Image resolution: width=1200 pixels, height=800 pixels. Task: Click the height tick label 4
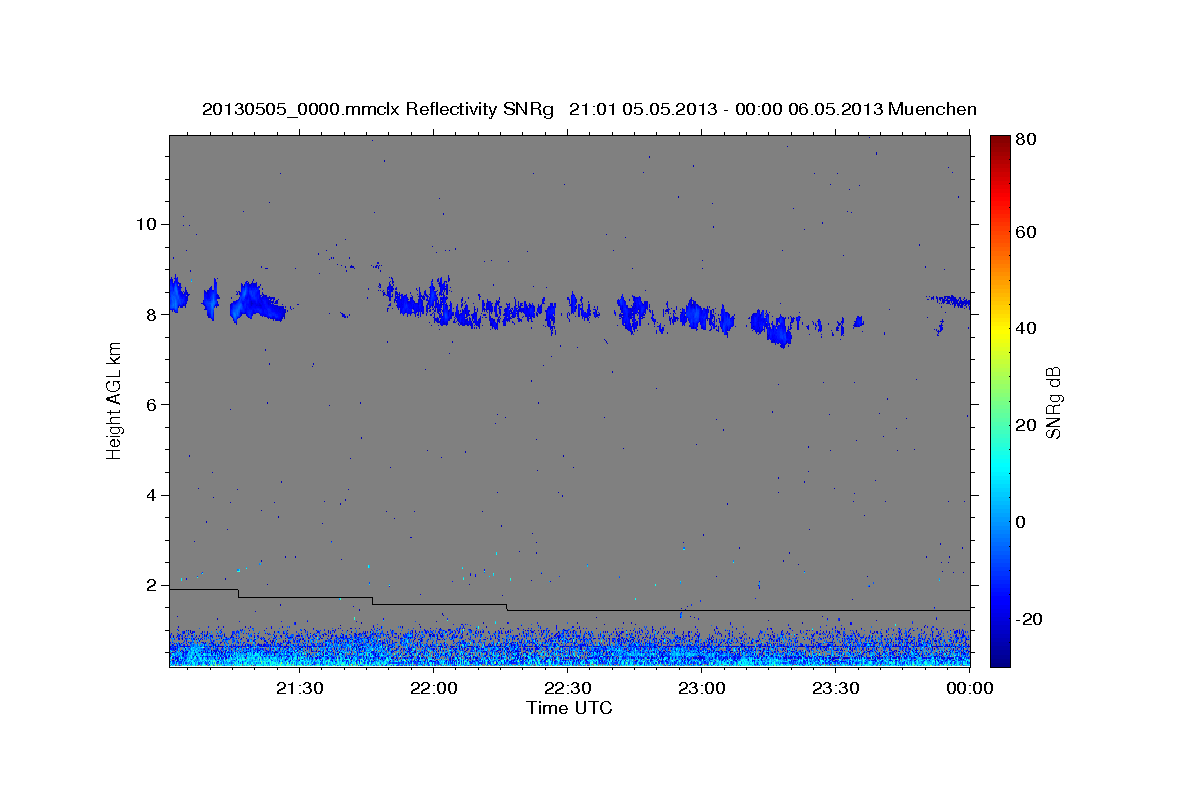point(152,495)
